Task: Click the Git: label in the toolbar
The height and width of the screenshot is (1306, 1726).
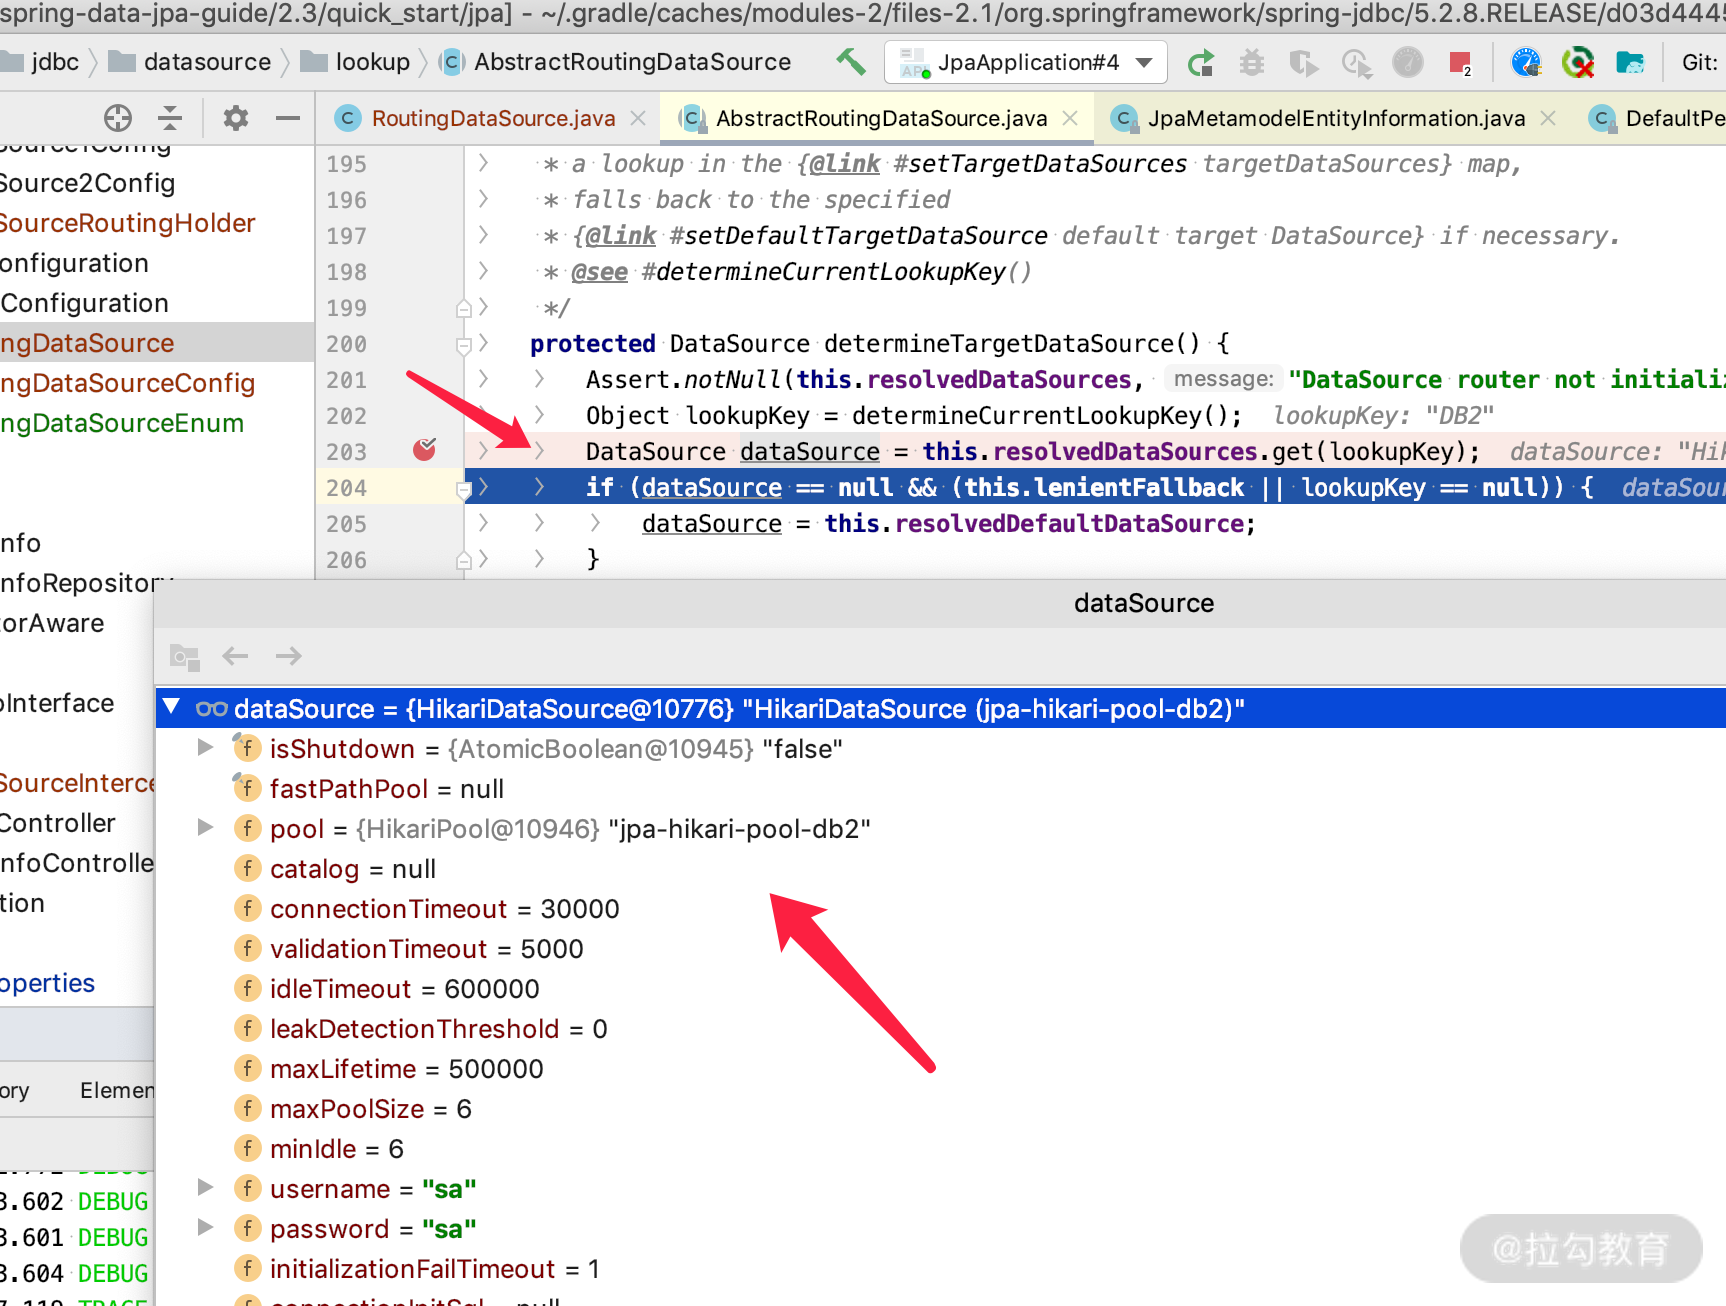Action: click(1700, 62)
